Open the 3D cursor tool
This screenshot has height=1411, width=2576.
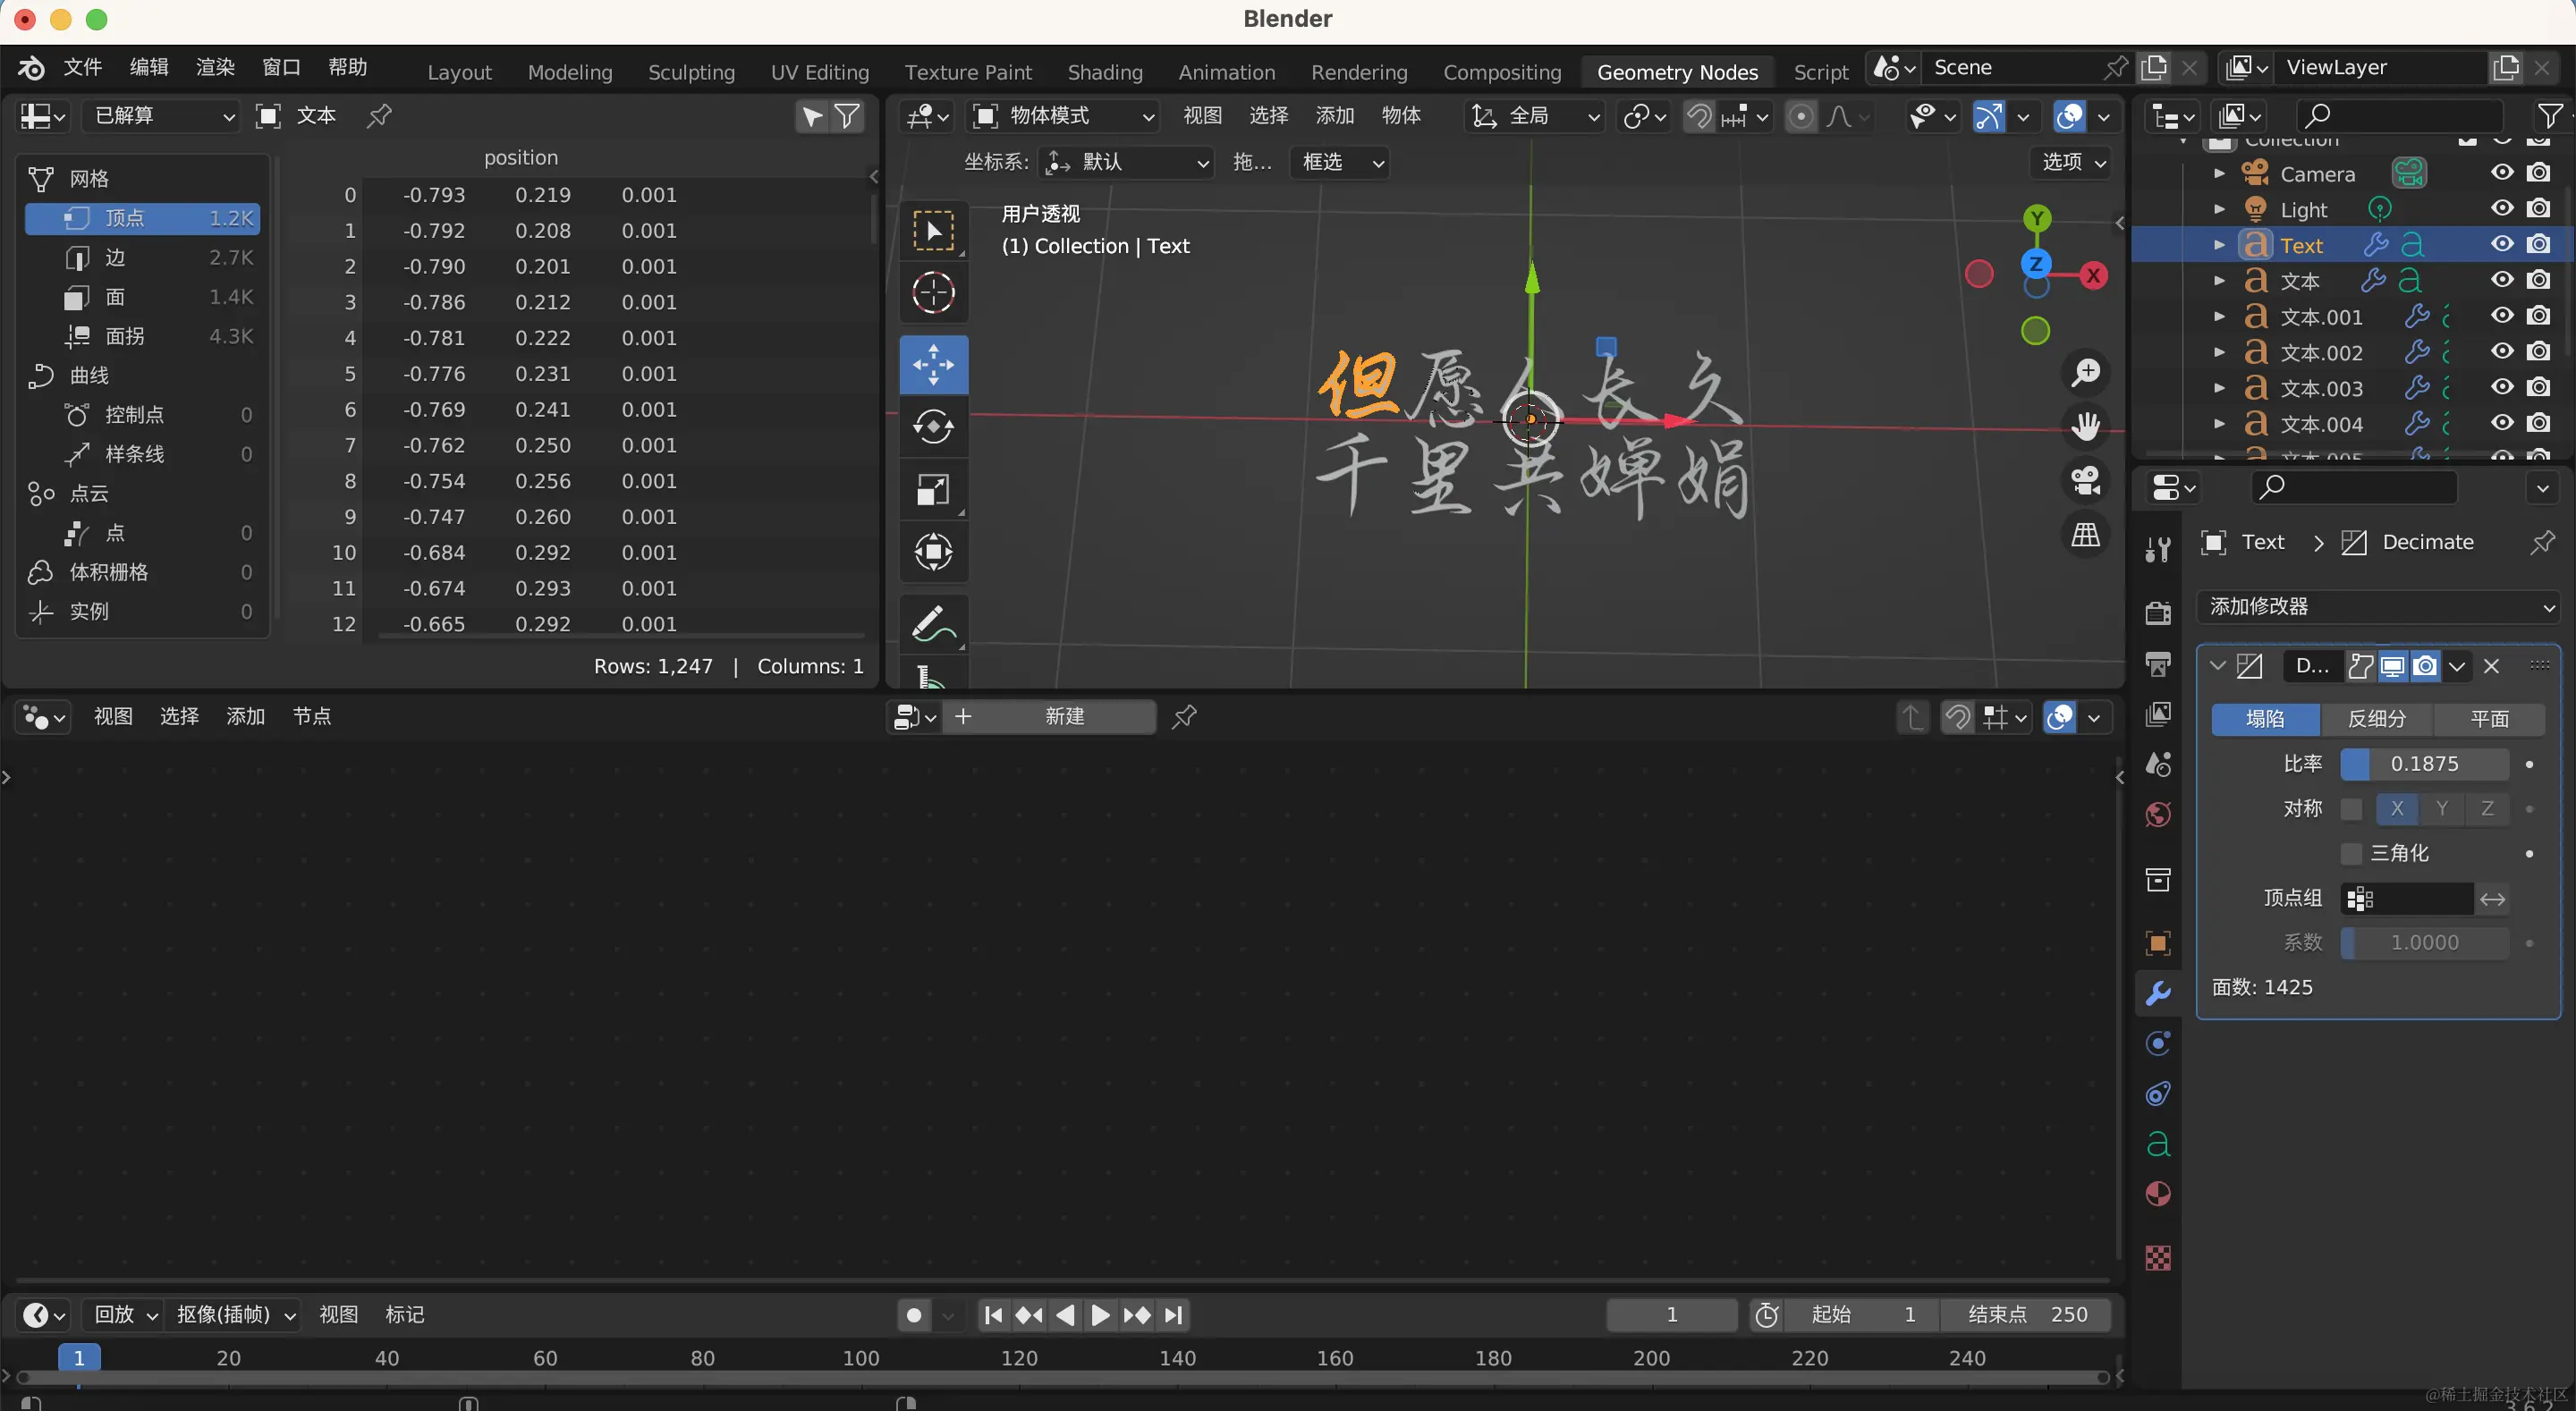click(932, 292)
